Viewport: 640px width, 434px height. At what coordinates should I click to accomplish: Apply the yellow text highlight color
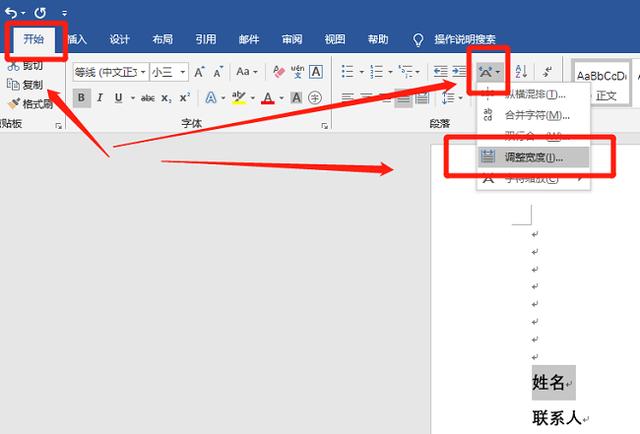(x=239, y=98)
